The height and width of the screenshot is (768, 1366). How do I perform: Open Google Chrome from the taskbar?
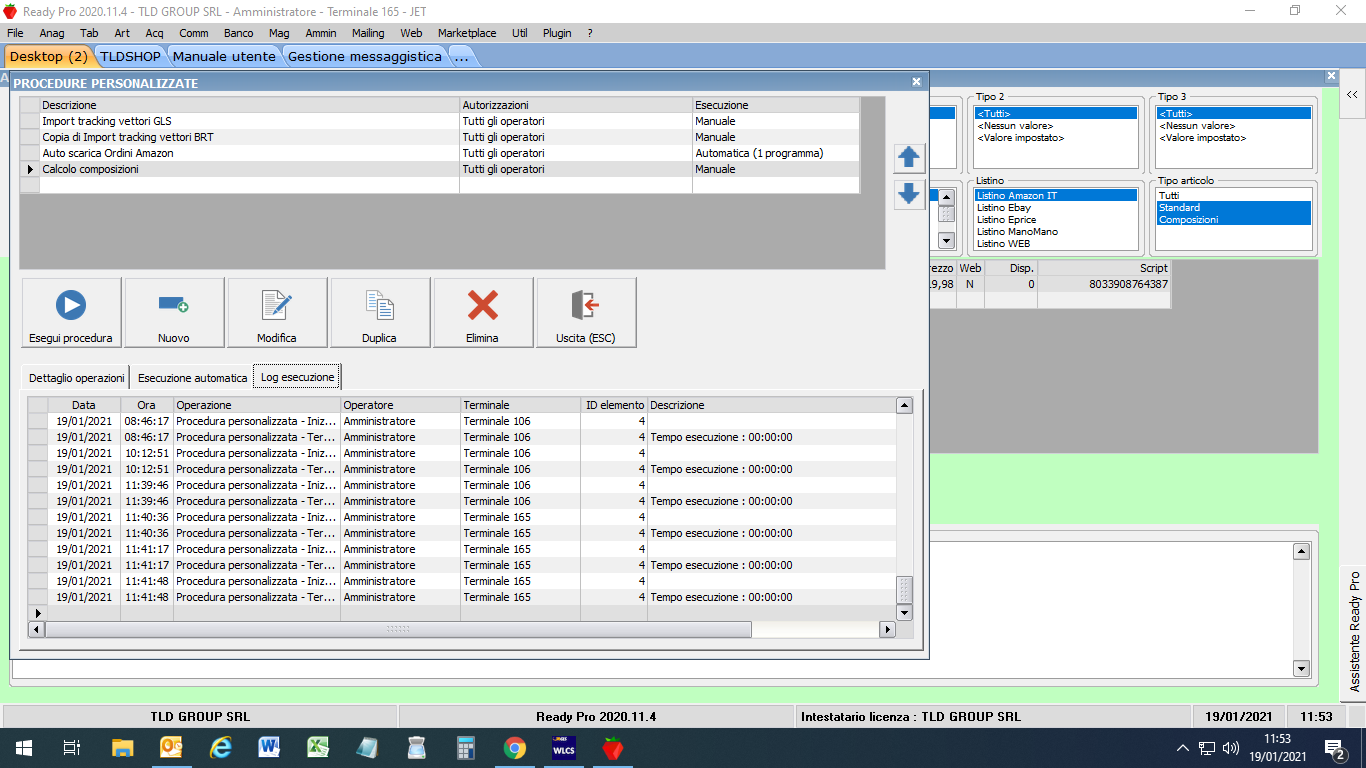point(514,747)
